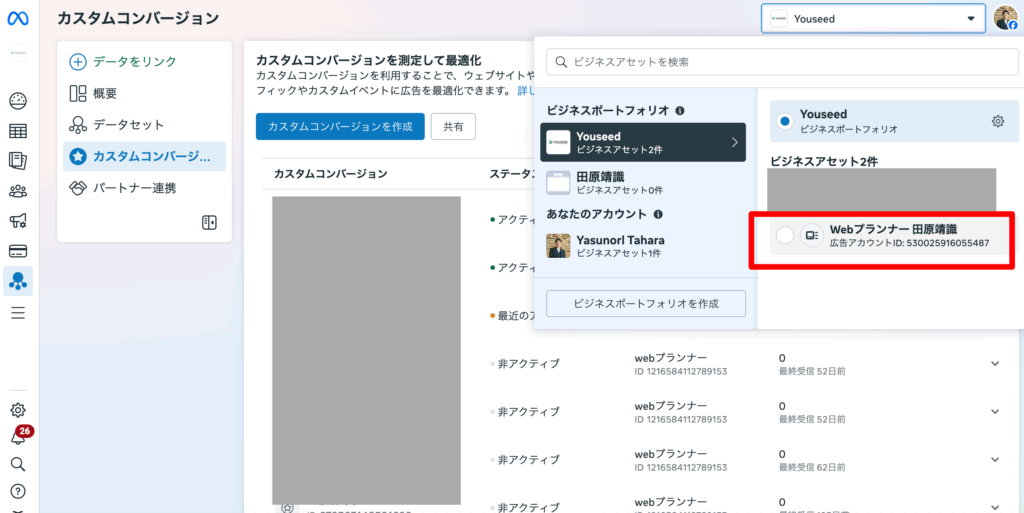Click info icon beside あなたのアカウント
The image size is (1024, 513).
coord(658,214)
